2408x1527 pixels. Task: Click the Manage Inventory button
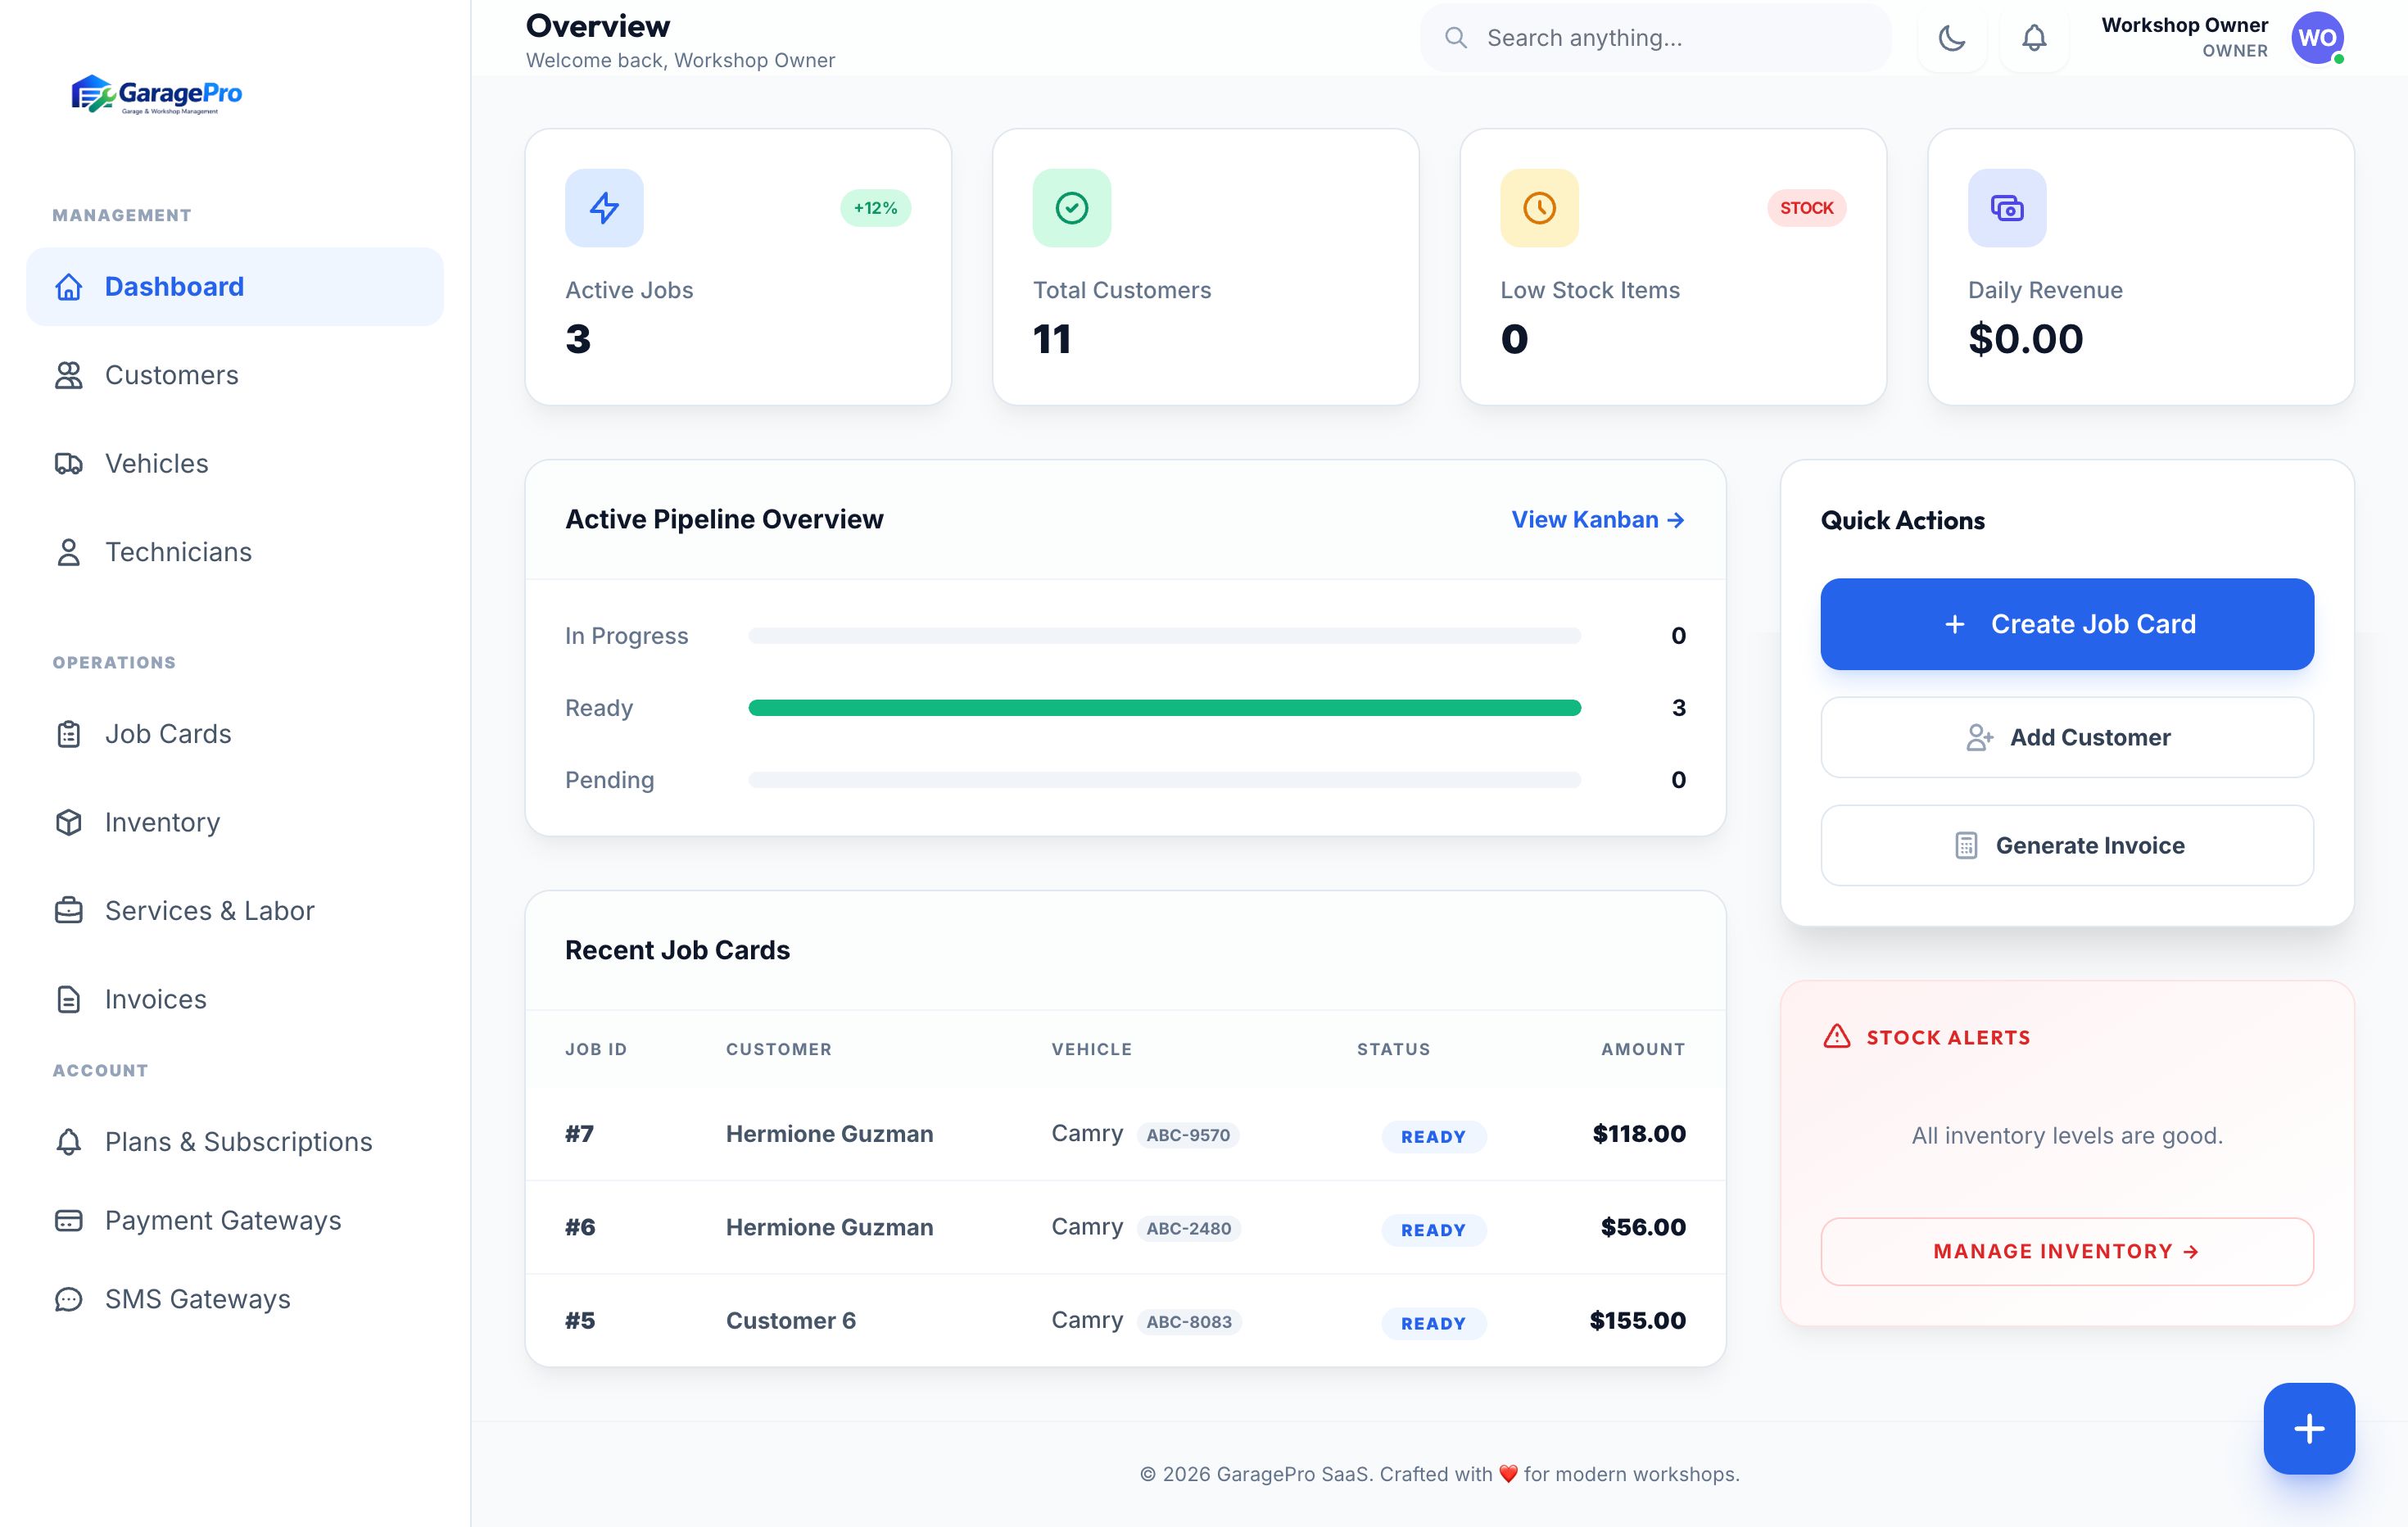[x=2066, y=1251]
